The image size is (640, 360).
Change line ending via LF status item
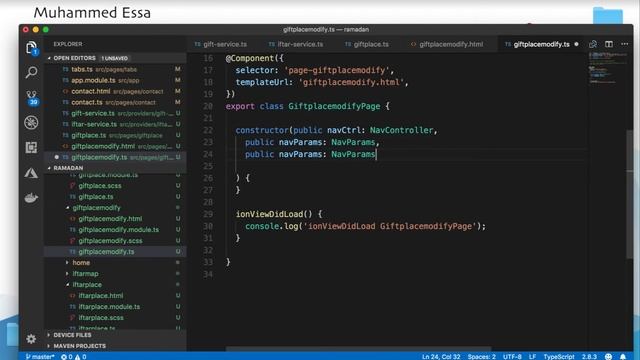[x=533, y=356]
